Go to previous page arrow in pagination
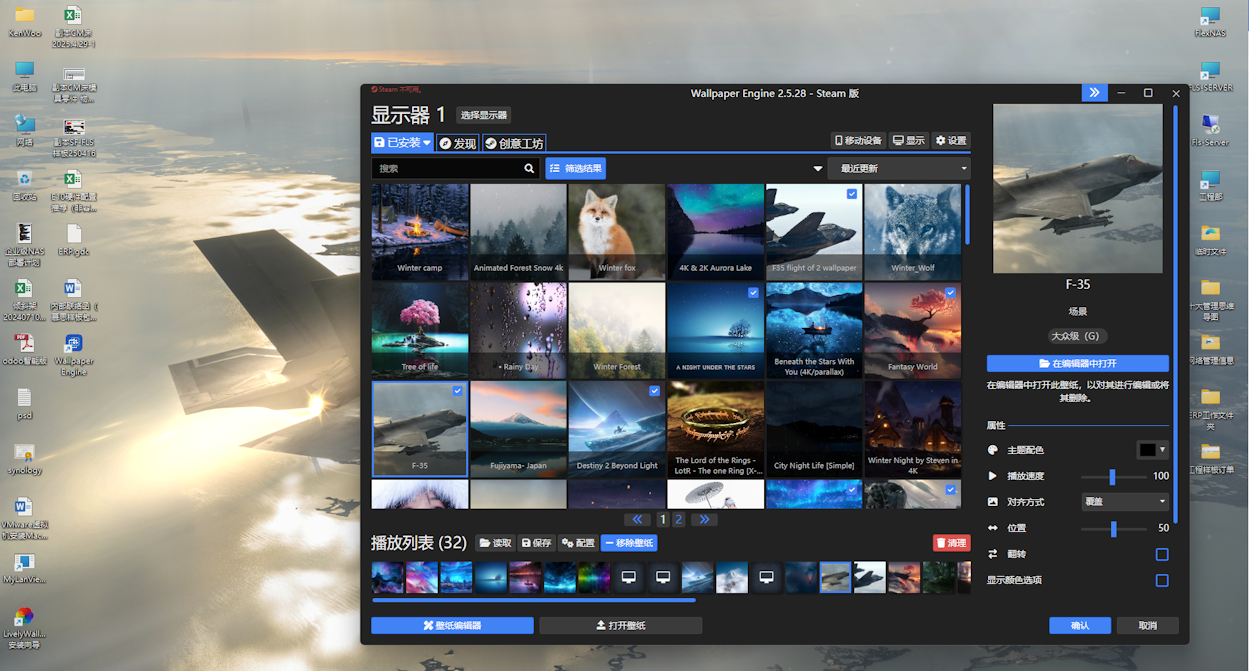 tap(638, 520)
